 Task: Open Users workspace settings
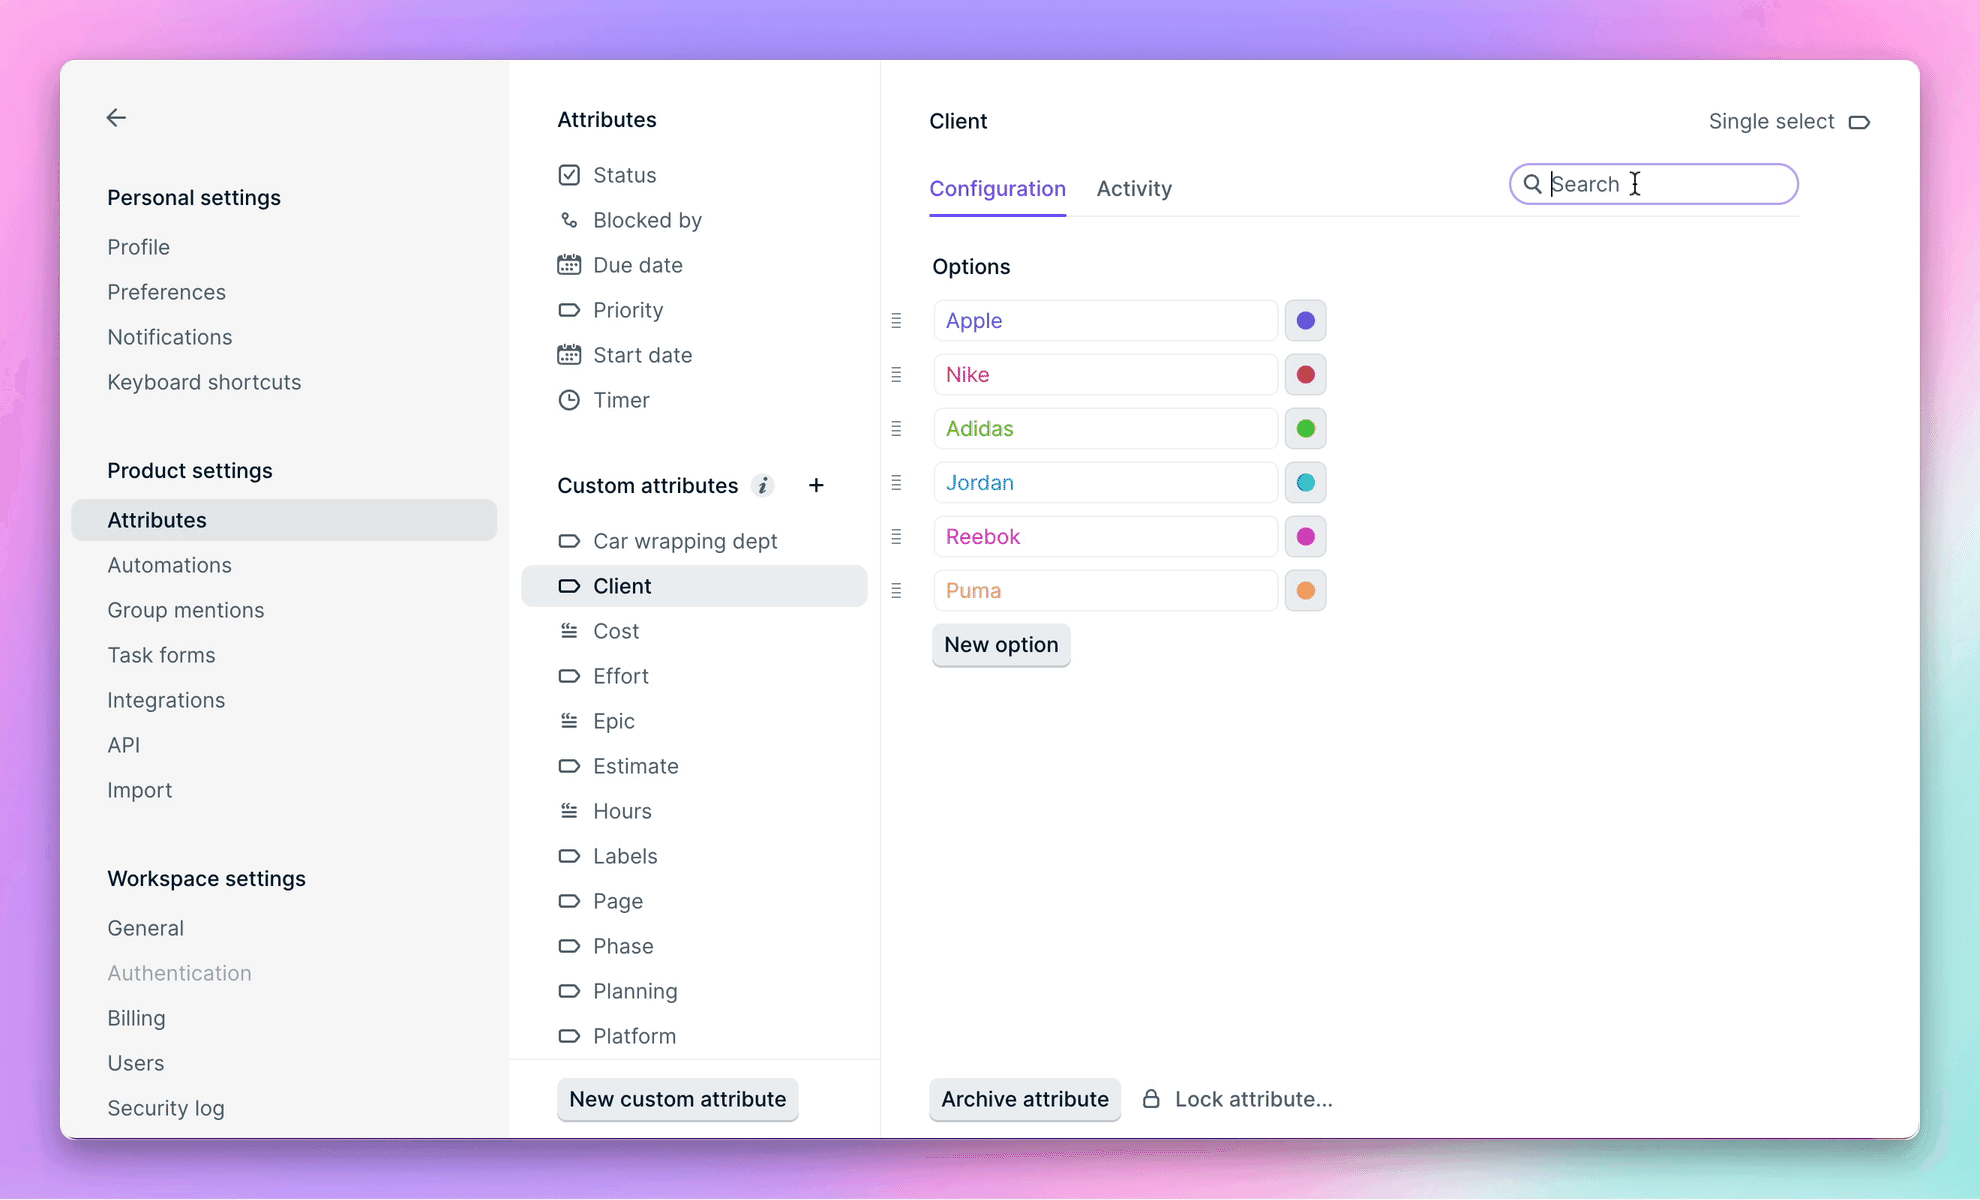tap(136, 1063)
